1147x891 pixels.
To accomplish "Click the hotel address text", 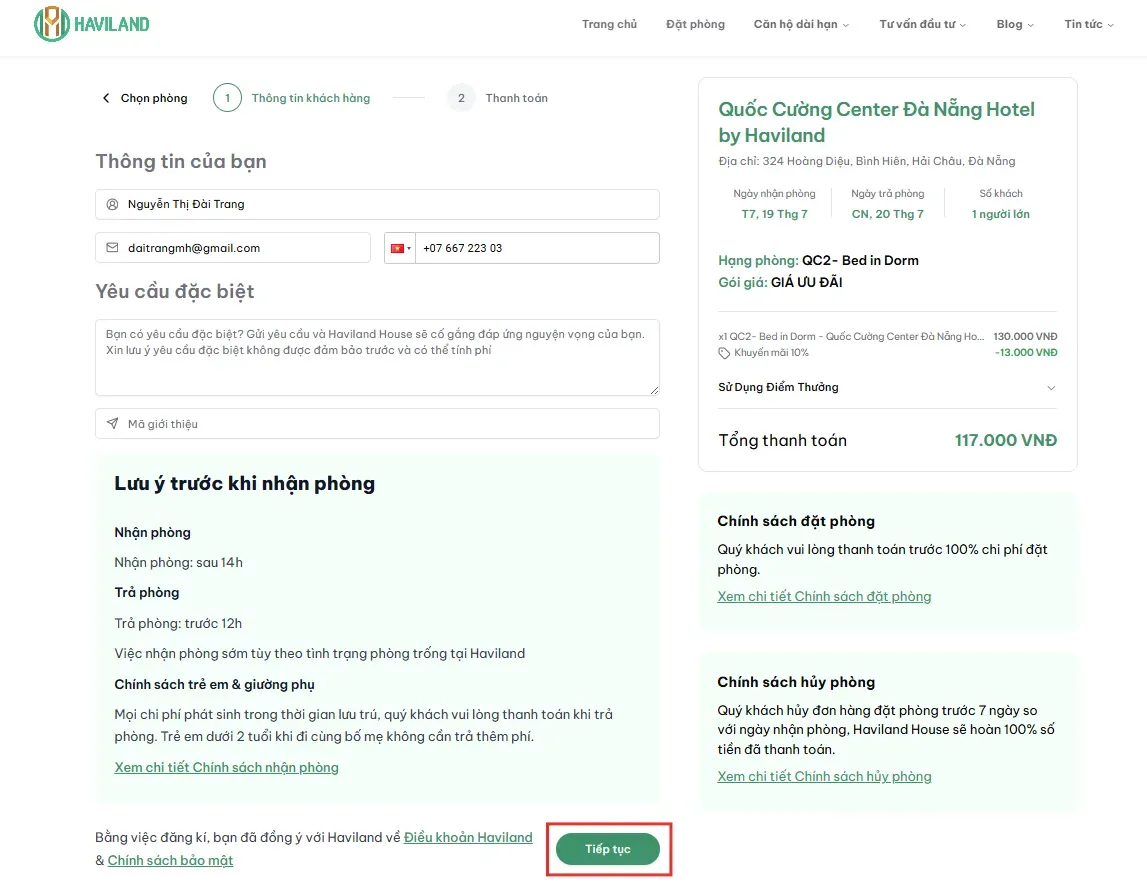I will pos(867,161).
